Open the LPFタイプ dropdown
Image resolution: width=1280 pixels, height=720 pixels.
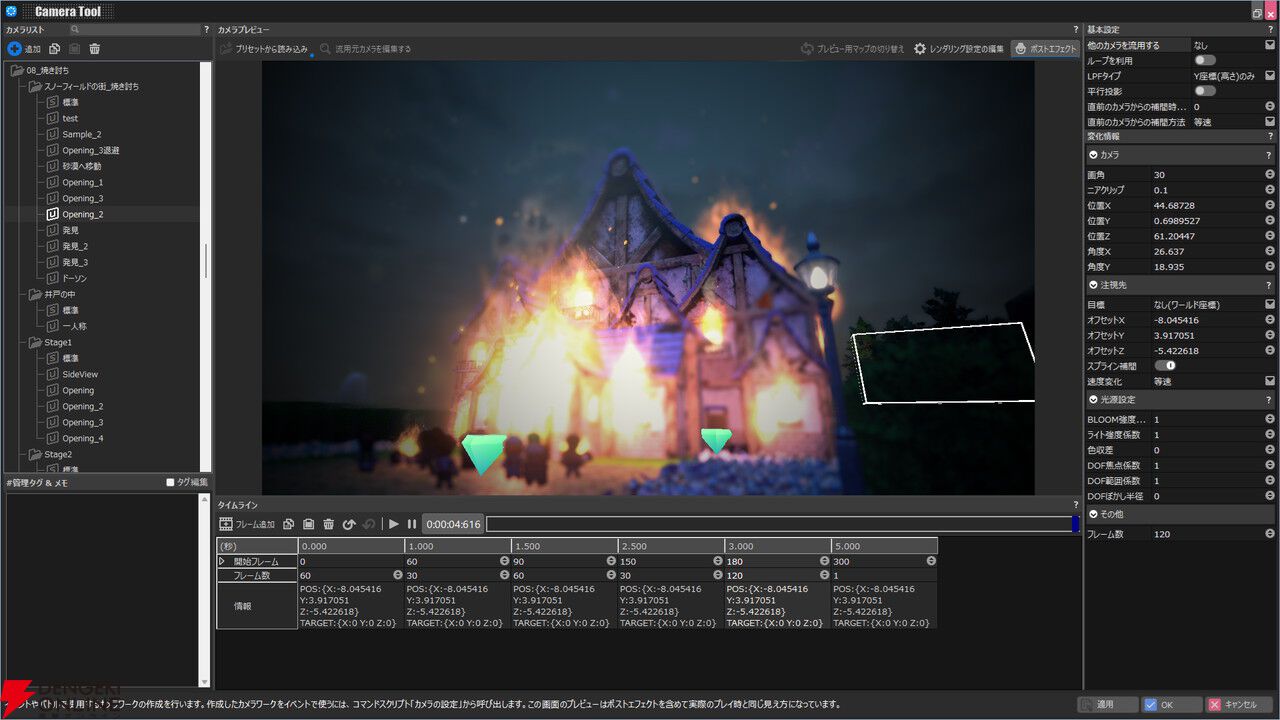(1269, 76)
